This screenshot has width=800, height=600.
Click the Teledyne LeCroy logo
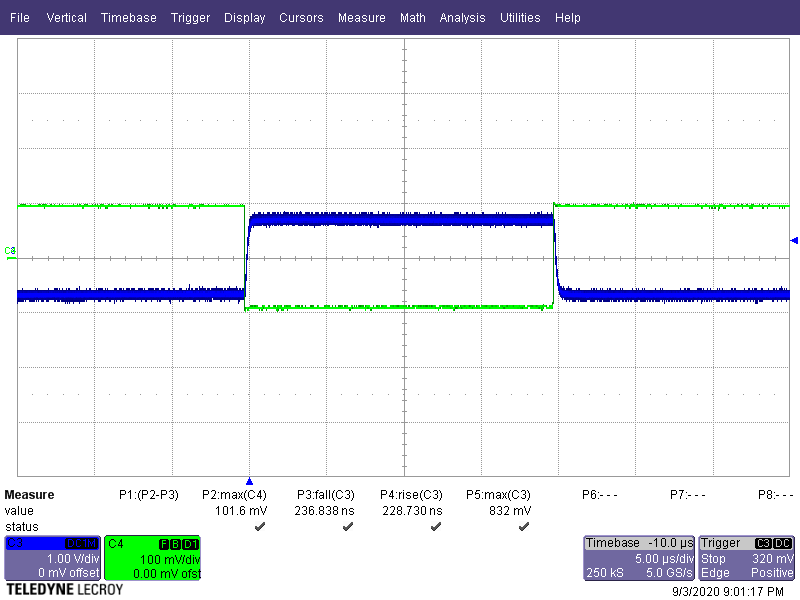point(64,590)
